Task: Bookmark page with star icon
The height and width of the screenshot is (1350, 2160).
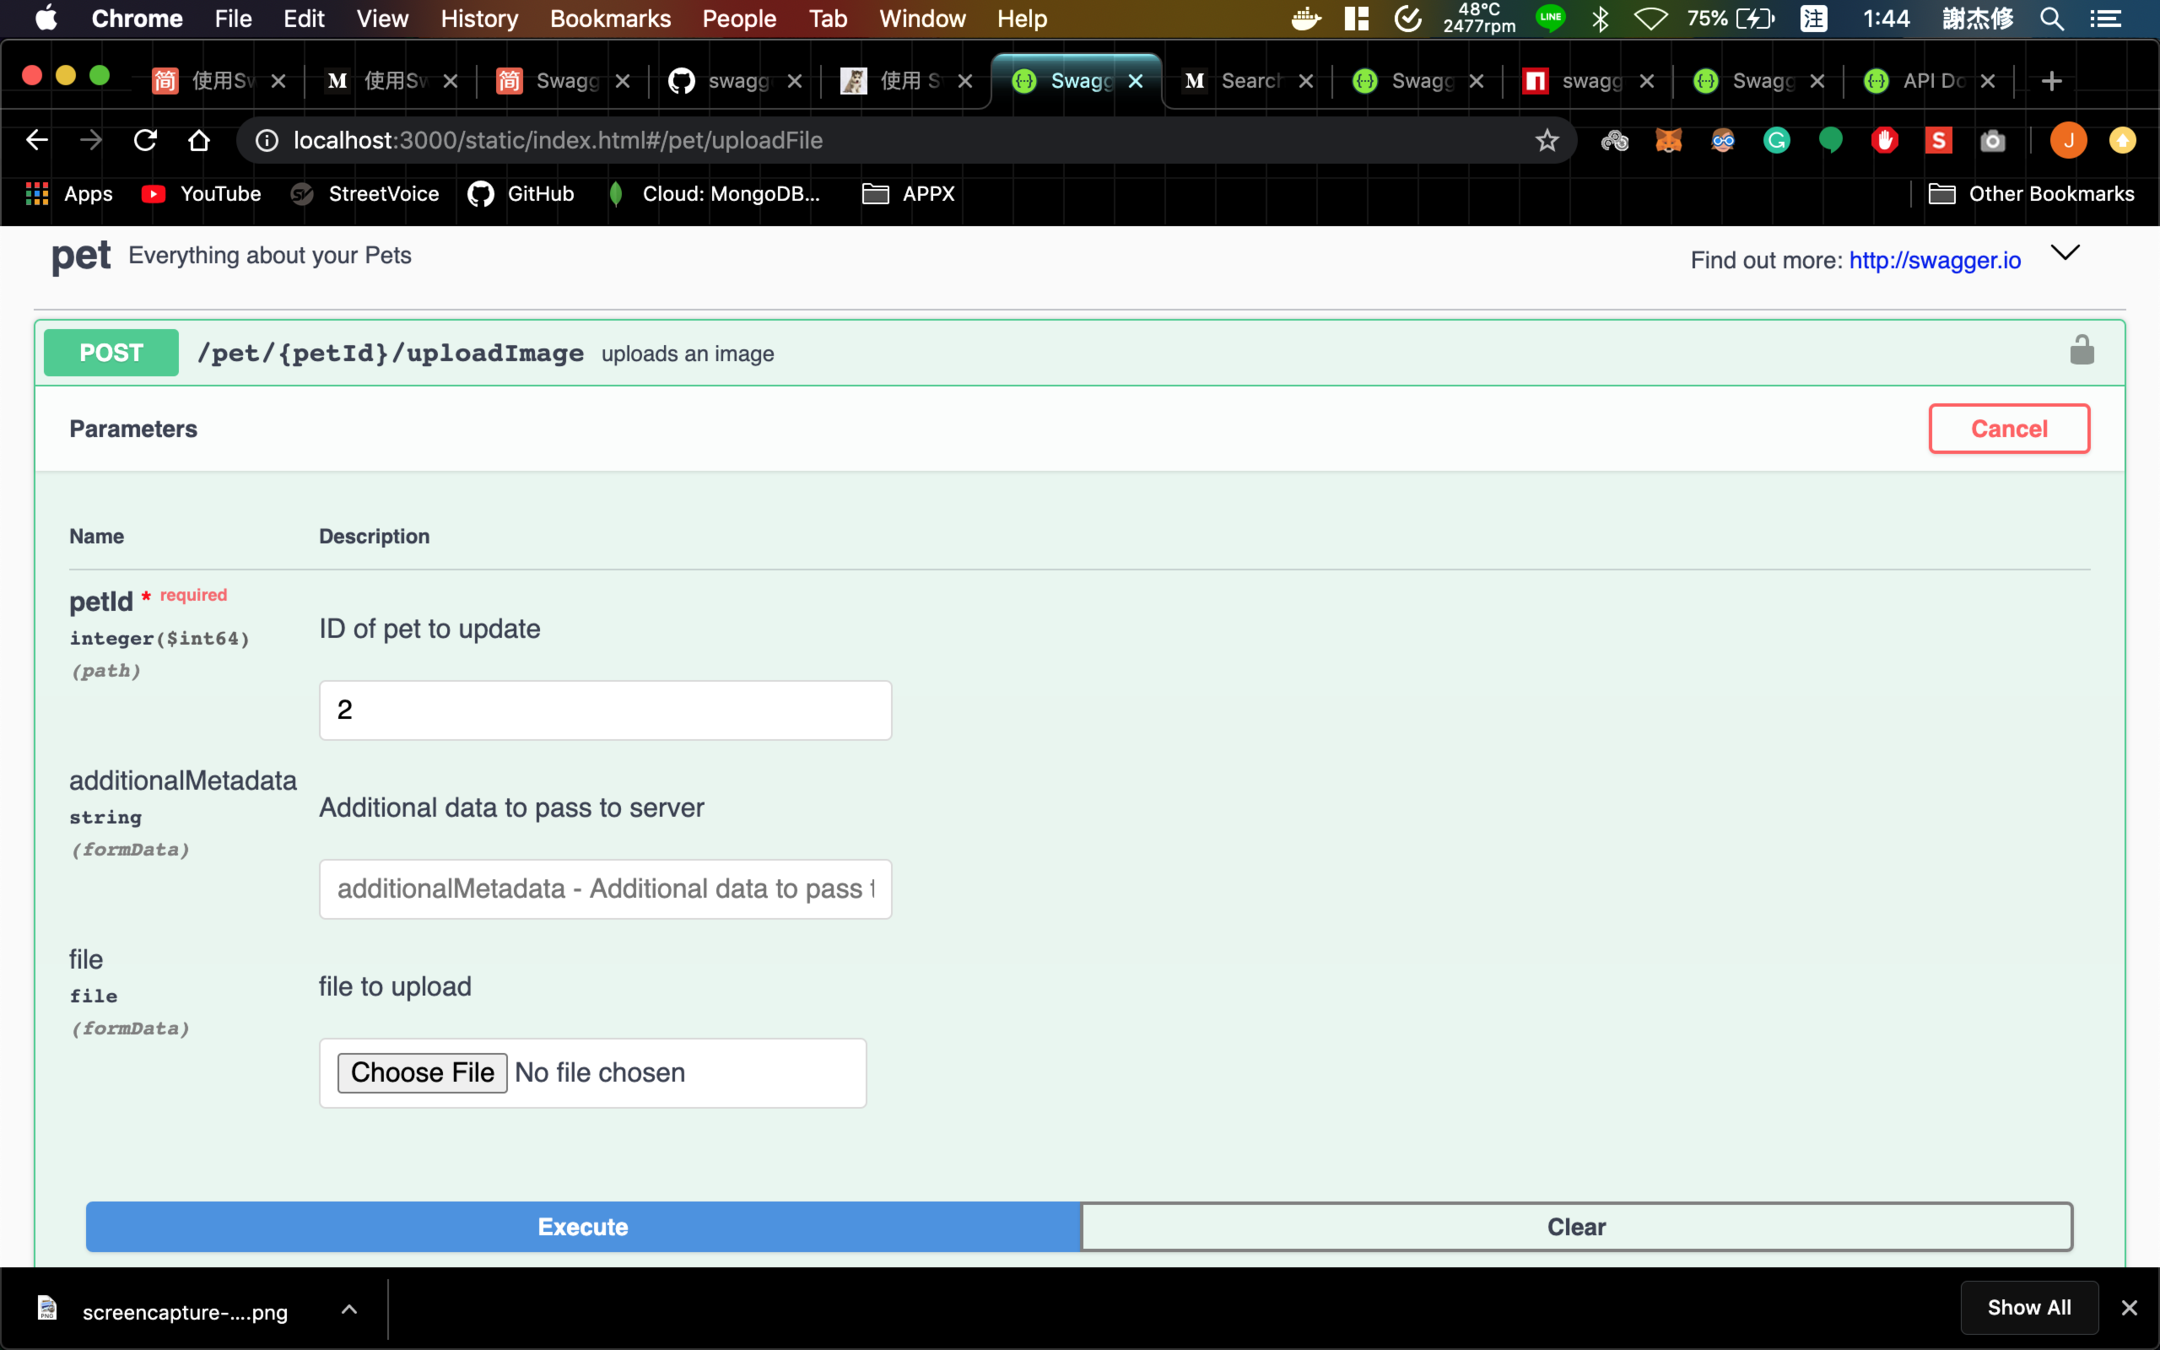Action: coord(1547,141)
